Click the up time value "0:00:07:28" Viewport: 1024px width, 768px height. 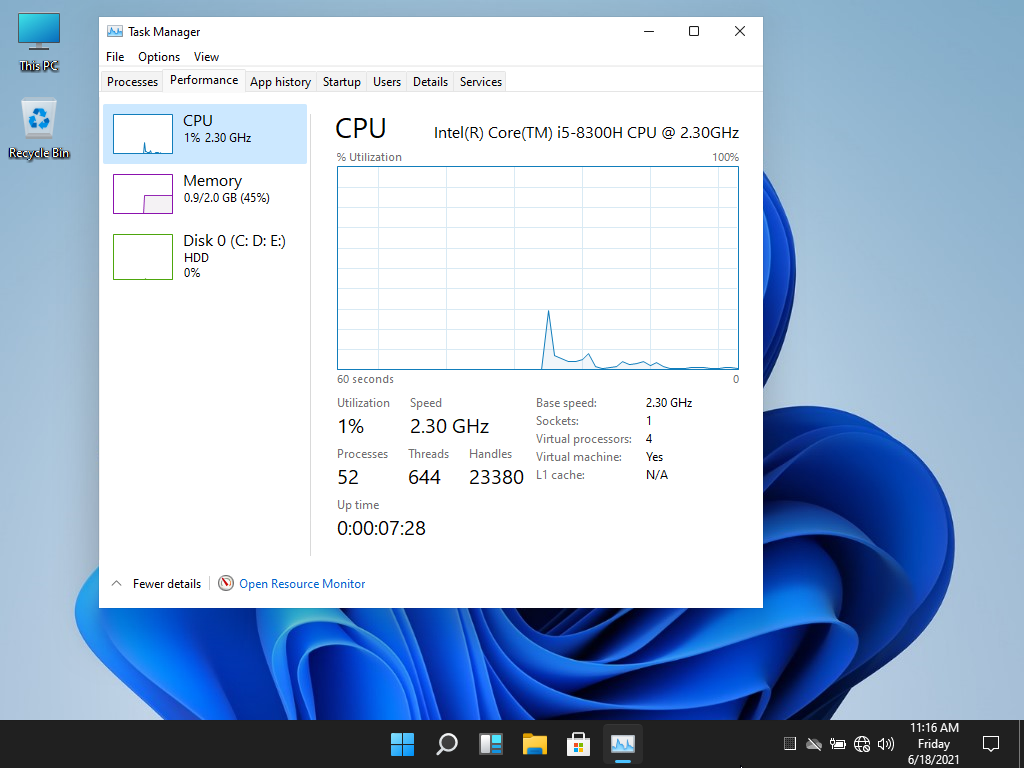381,528
